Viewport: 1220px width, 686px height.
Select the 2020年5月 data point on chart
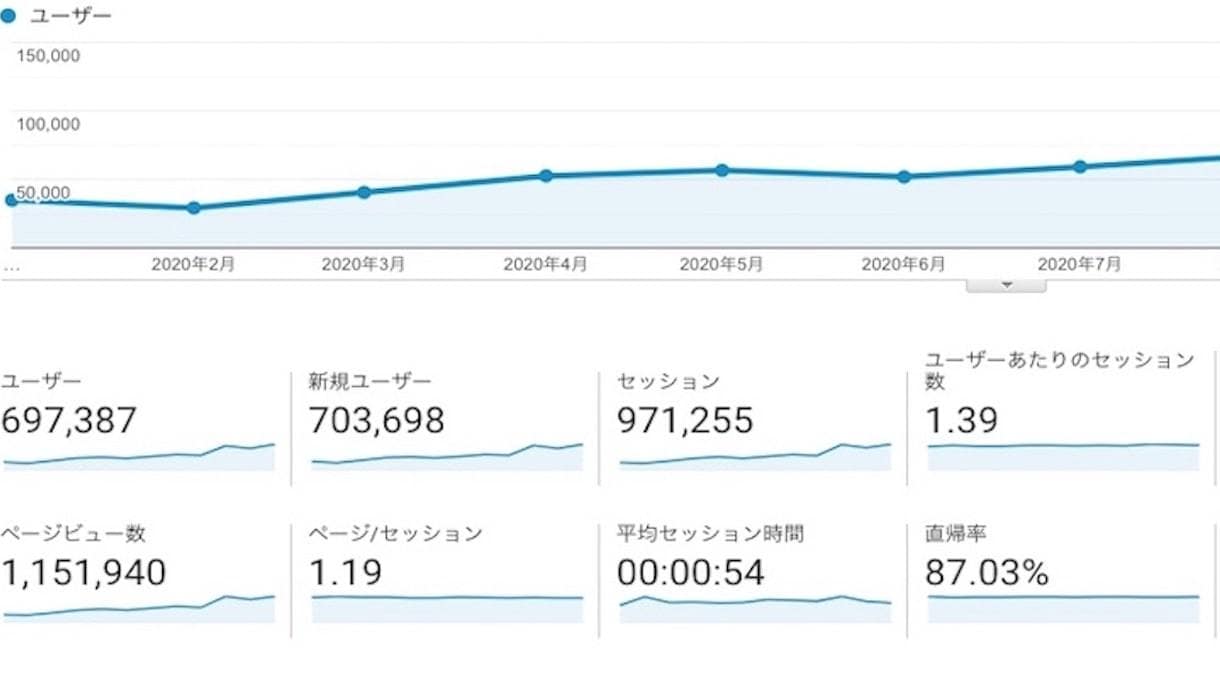pyautogui.click(x=722, y=170)
